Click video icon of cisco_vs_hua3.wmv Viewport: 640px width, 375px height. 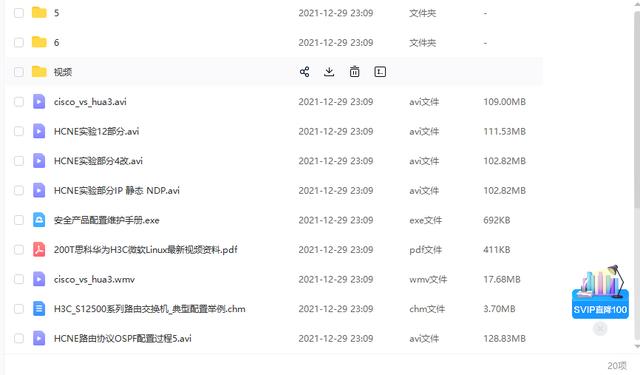tap(39, 279)
